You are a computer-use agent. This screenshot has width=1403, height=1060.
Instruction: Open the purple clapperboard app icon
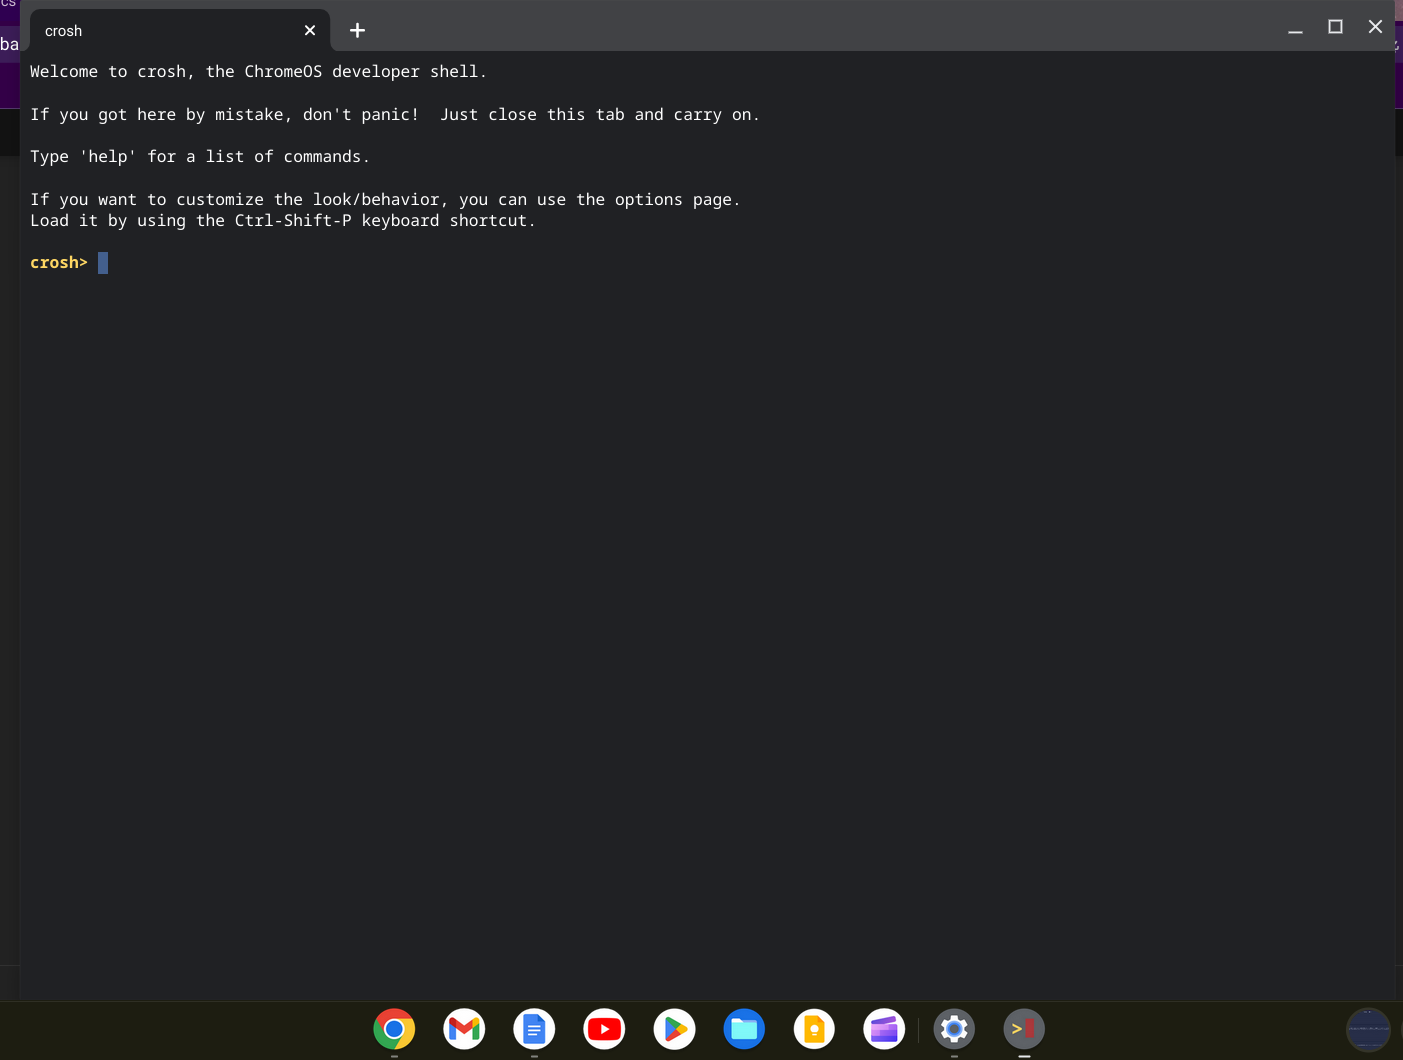(884, 1028)
